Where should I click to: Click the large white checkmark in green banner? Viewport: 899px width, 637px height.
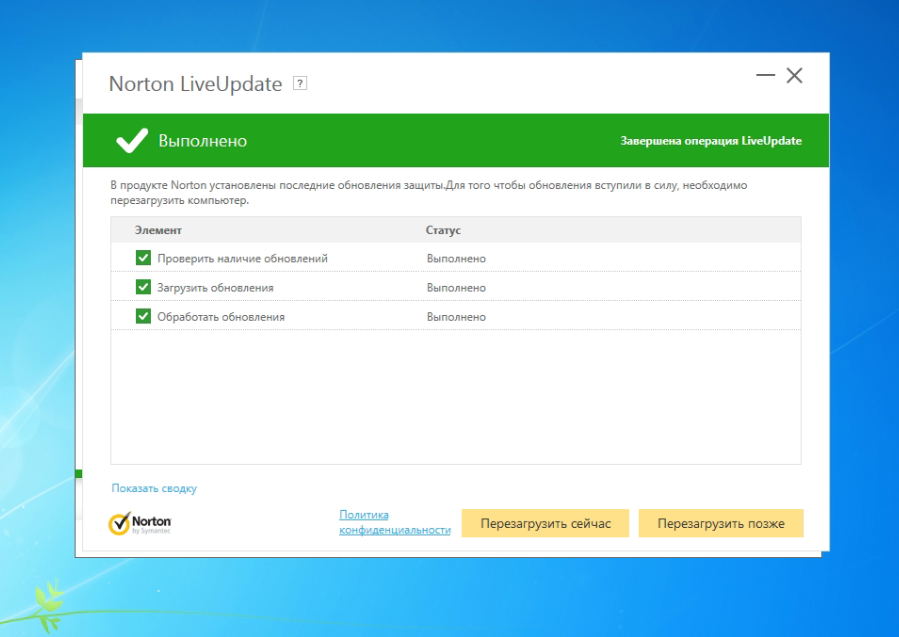131,141
